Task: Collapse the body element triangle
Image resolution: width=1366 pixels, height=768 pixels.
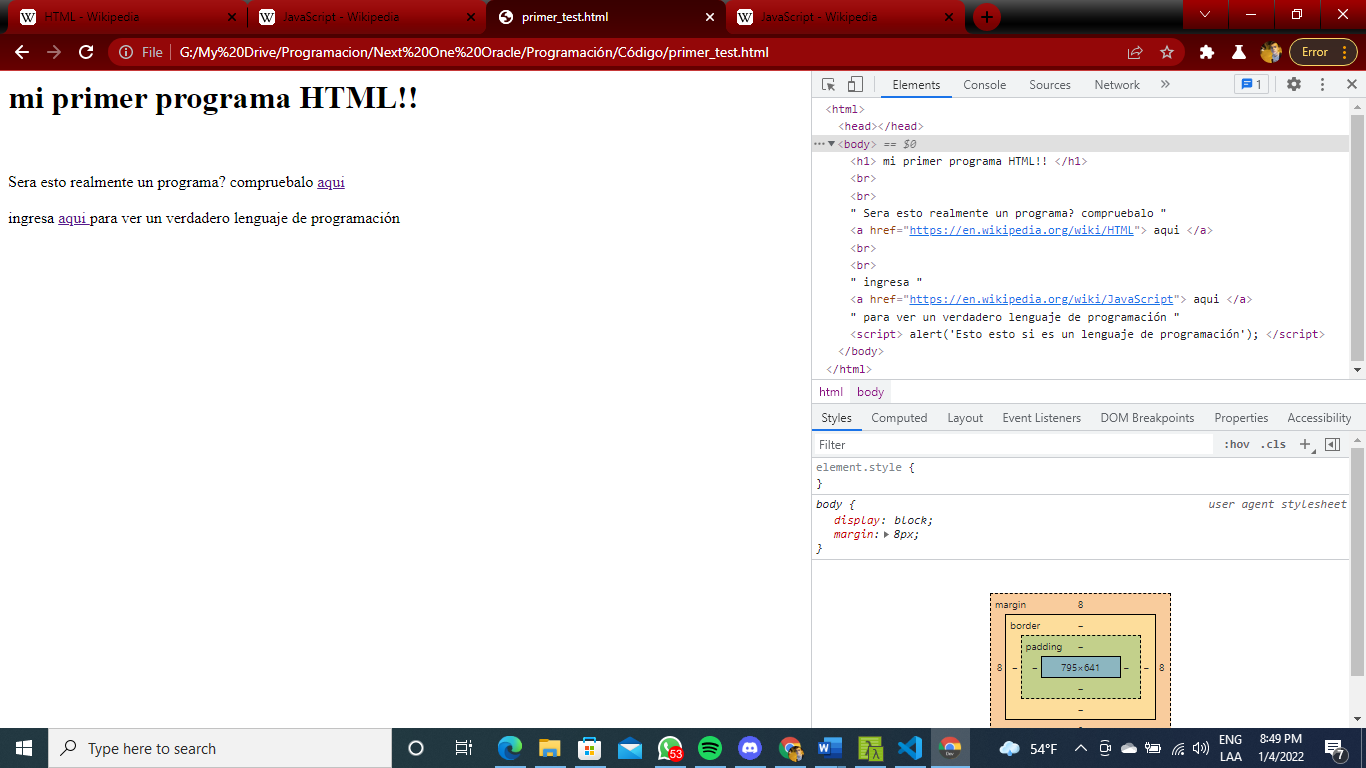Action: click(831, 144)
